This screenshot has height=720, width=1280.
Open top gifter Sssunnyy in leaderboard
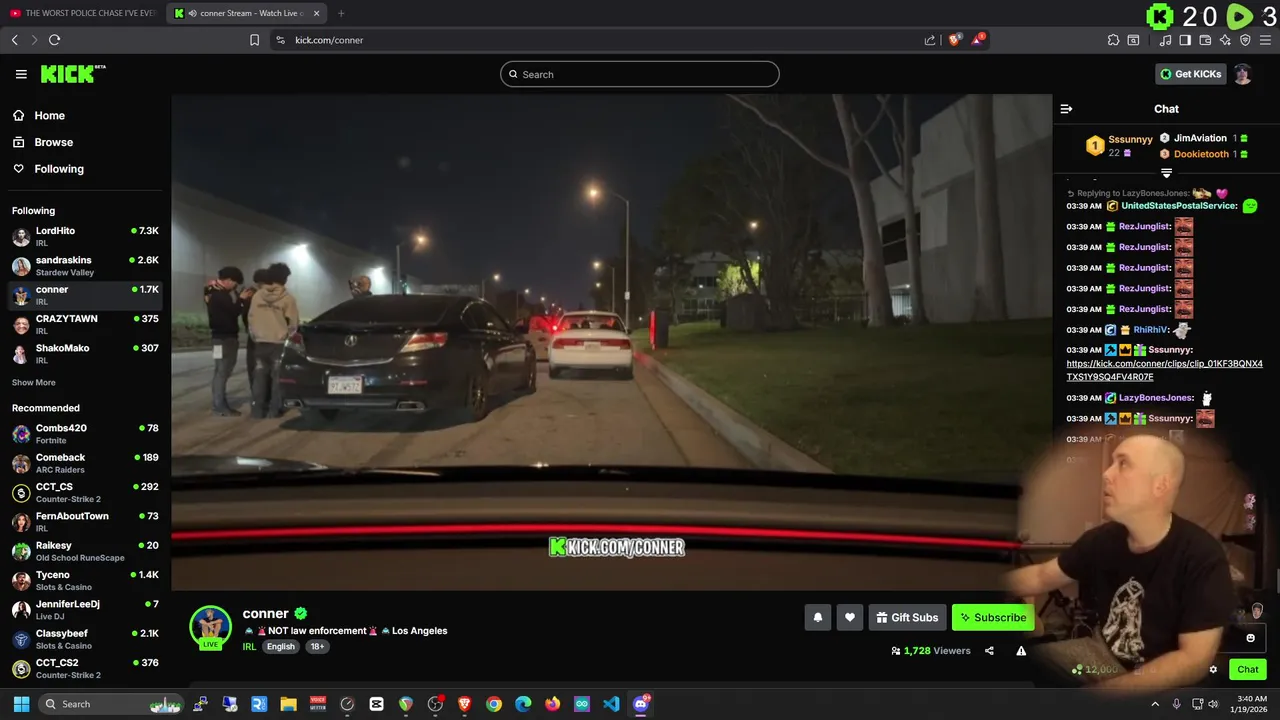1130,140
